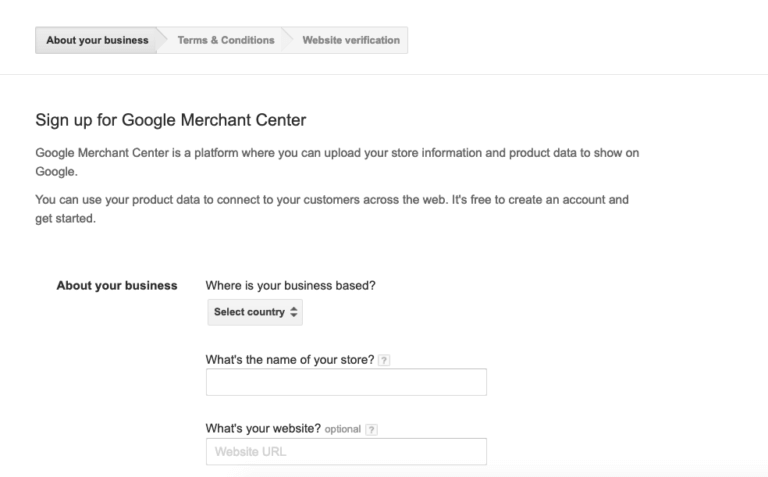Click the 'Sign up for Google Merchant Center' heading
The height and width of the screenshot is (477, 768).
pos(170,120)
